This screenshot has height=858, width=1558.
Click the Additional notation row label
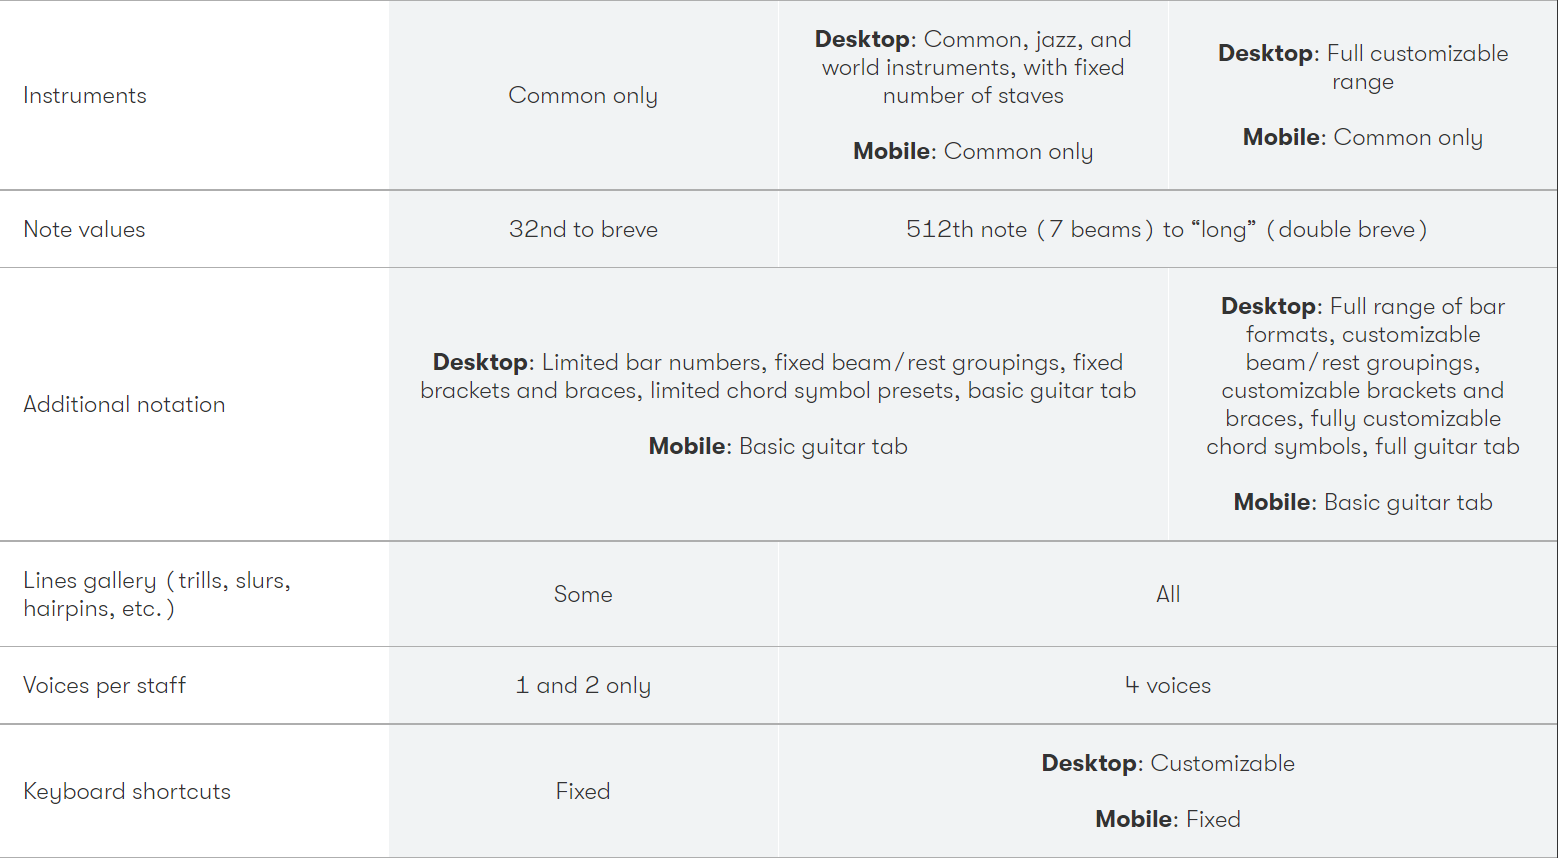coord(124,405)
